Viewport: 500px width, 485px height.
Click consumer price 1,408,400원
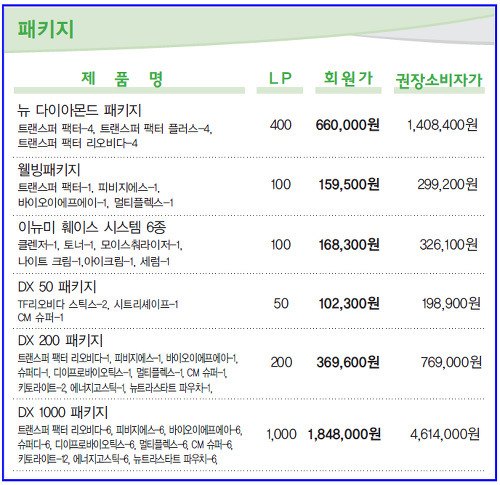click(x=442, y=125)
